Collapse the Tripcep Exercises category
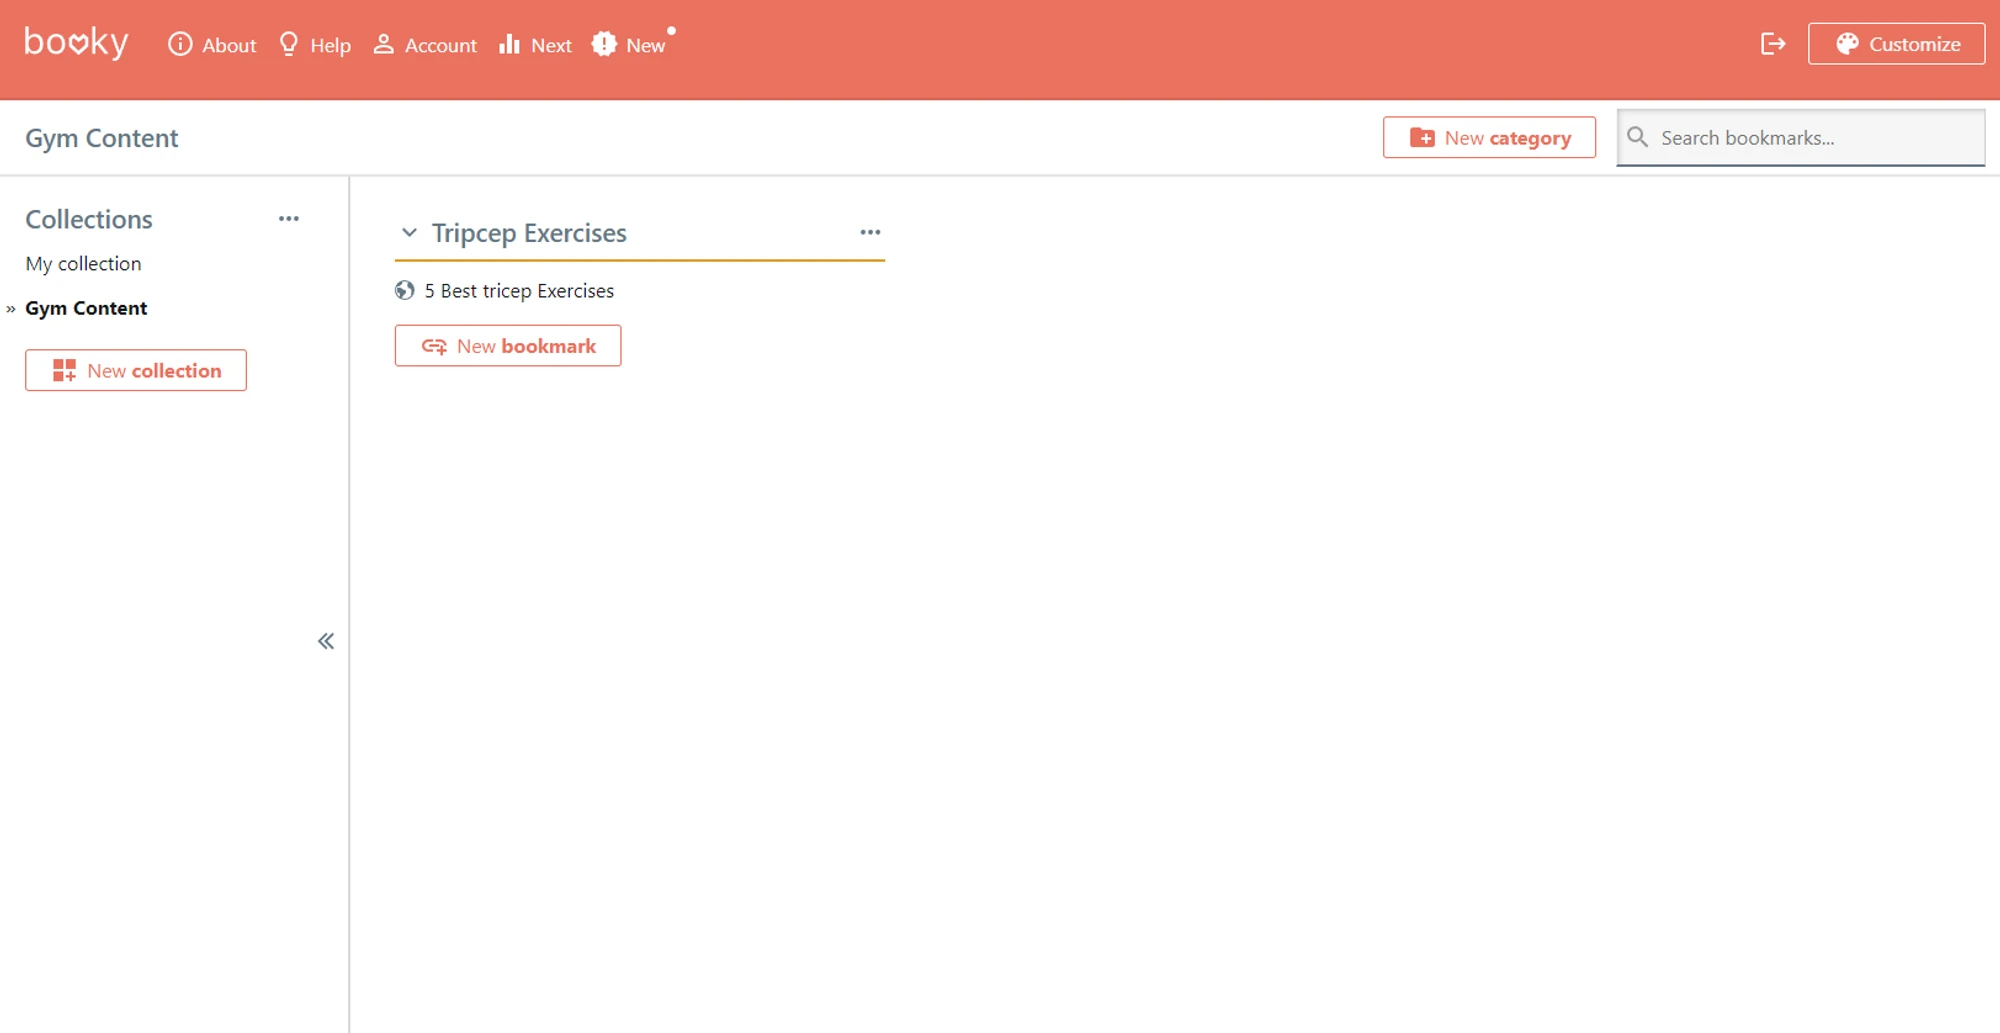 tap(409, 233)
